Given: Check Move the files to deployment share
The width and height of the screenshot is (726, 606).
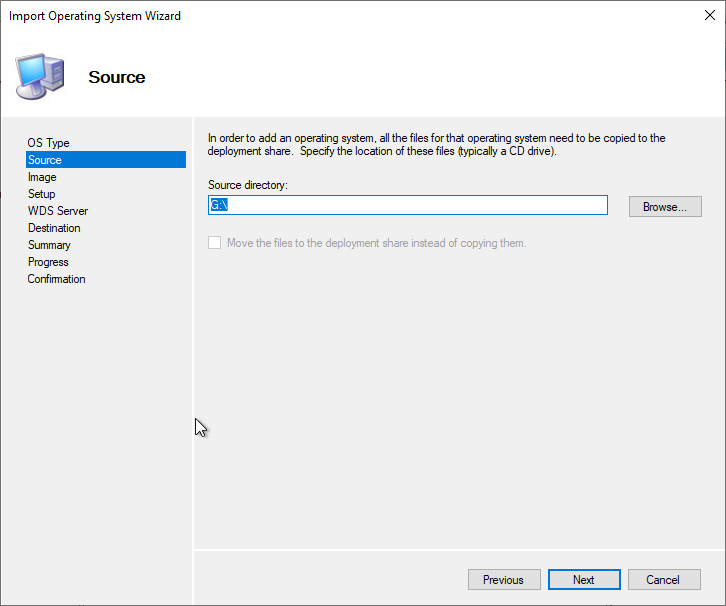Looking at the screenshot, I should click(x=214, y=243).
